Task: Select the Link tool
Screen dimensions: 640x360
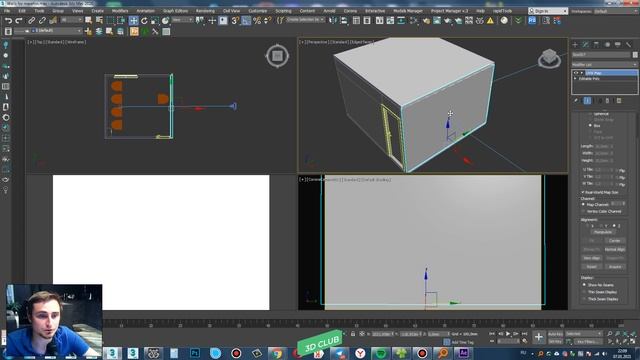Action: [31, 20]
